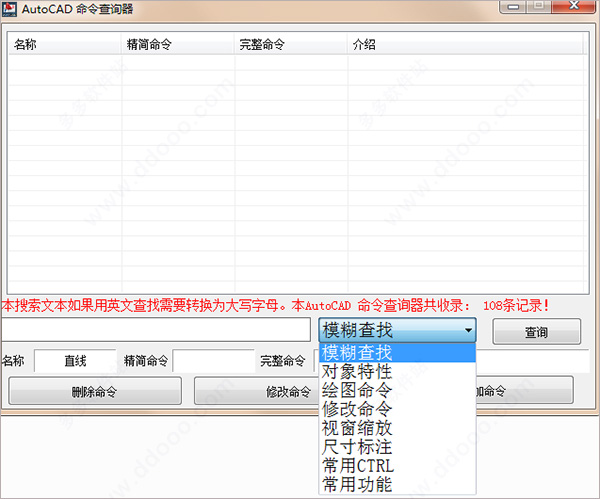This screenshot has width=600, height=499.
Task: Click the 名称 field containing 直线
Action: click(75, 360)
